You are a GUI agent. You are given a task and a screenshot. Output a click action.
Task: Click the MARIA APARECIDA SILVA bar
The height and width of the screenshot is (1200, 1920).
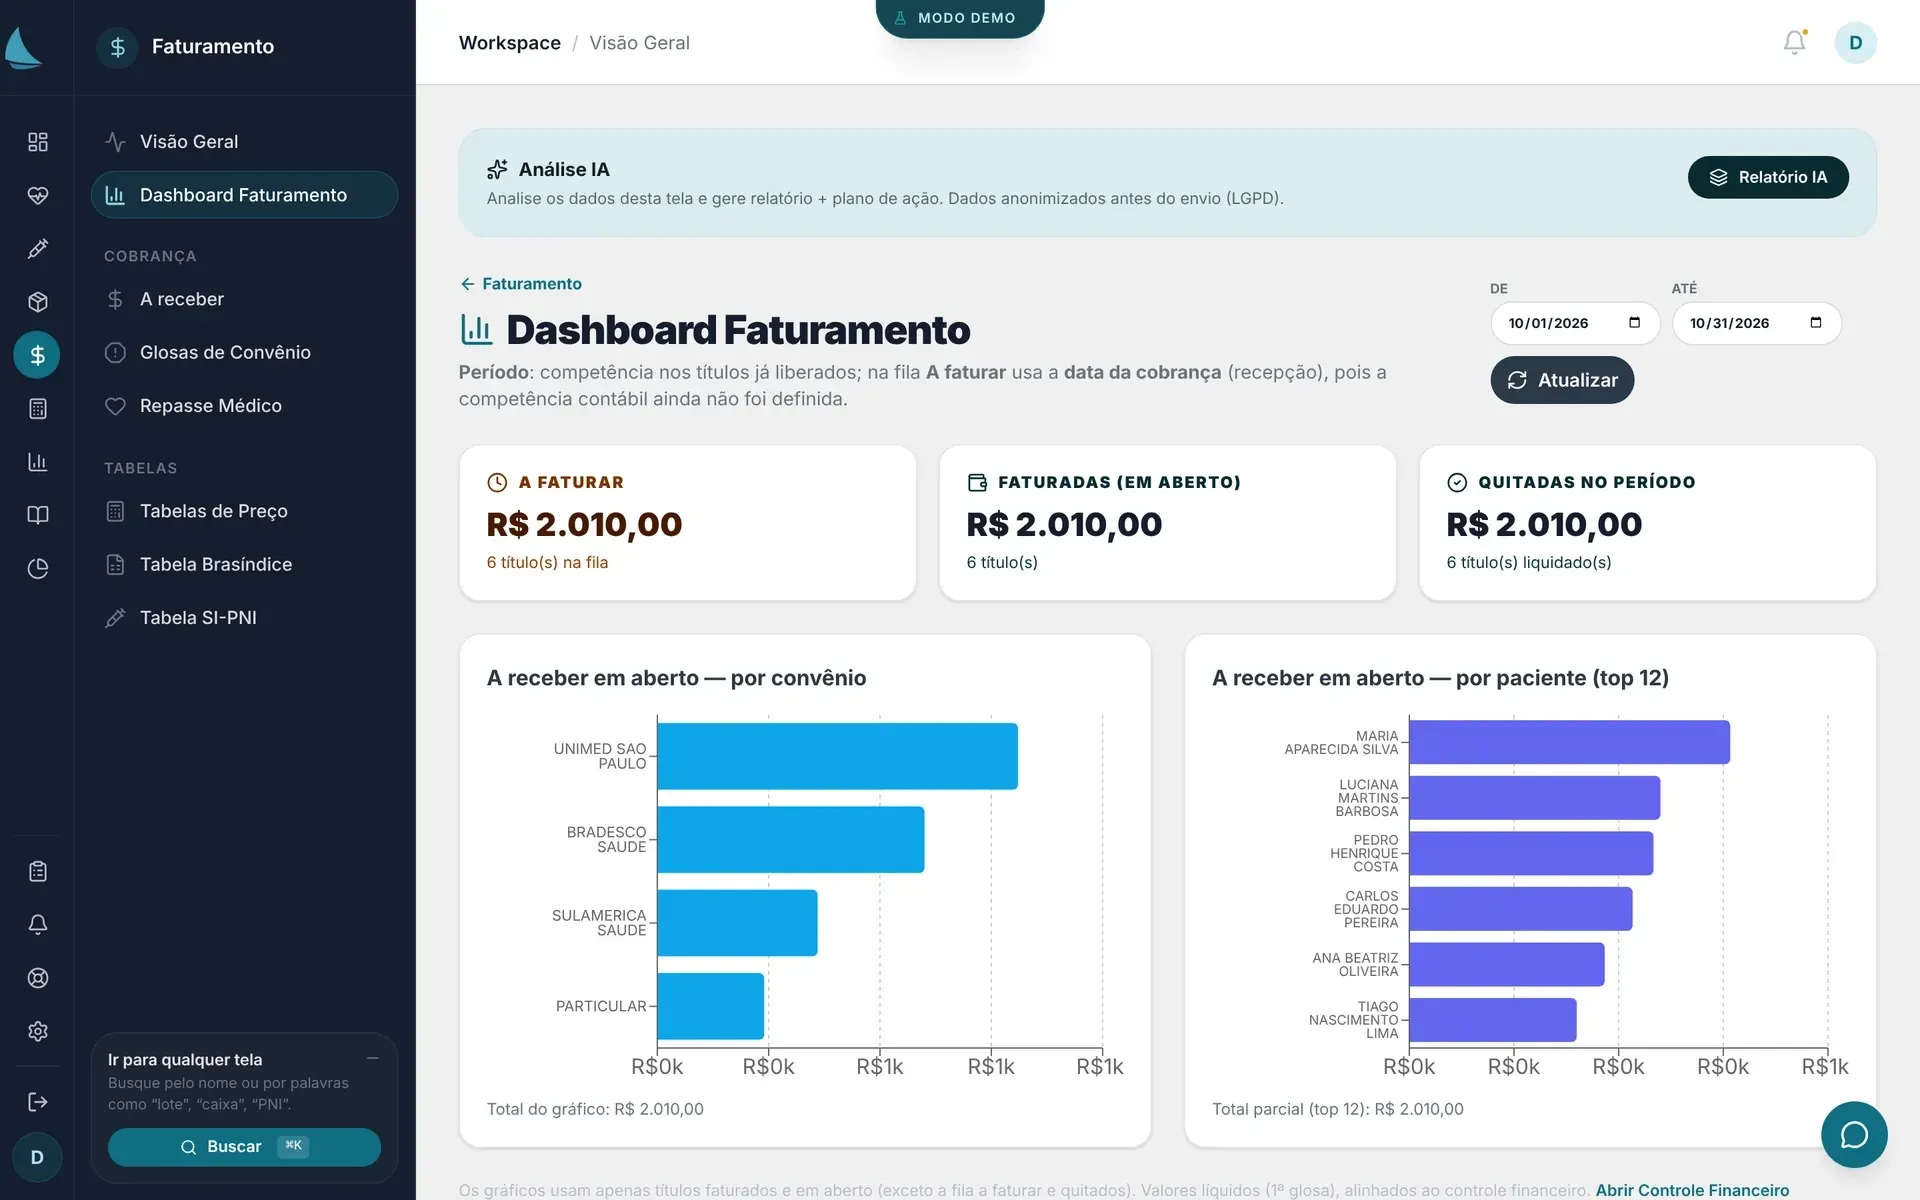(1569, 742)
